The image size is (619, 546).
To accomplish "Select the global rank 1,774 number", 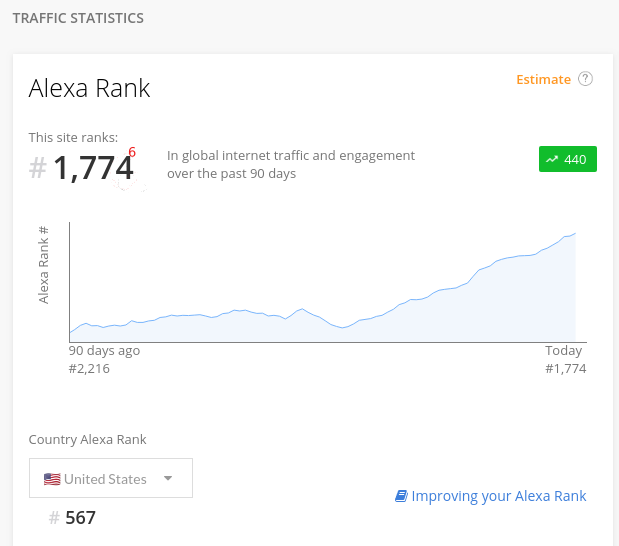I will pos(93,168).
